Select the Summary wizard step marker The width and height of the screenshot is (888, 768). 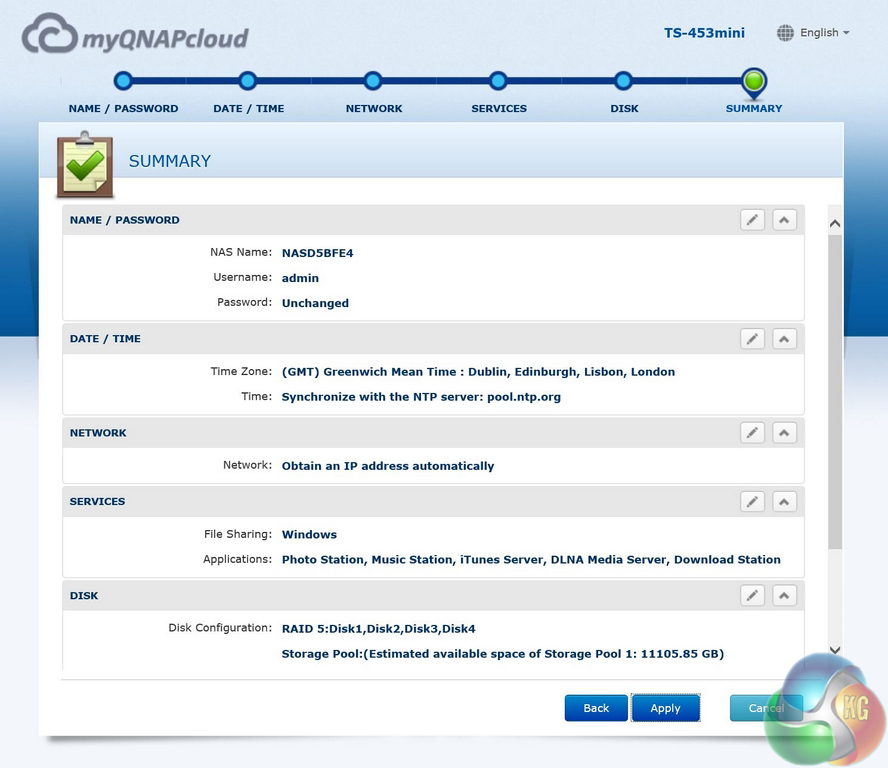pyautogui.click(x=754, y=82)
